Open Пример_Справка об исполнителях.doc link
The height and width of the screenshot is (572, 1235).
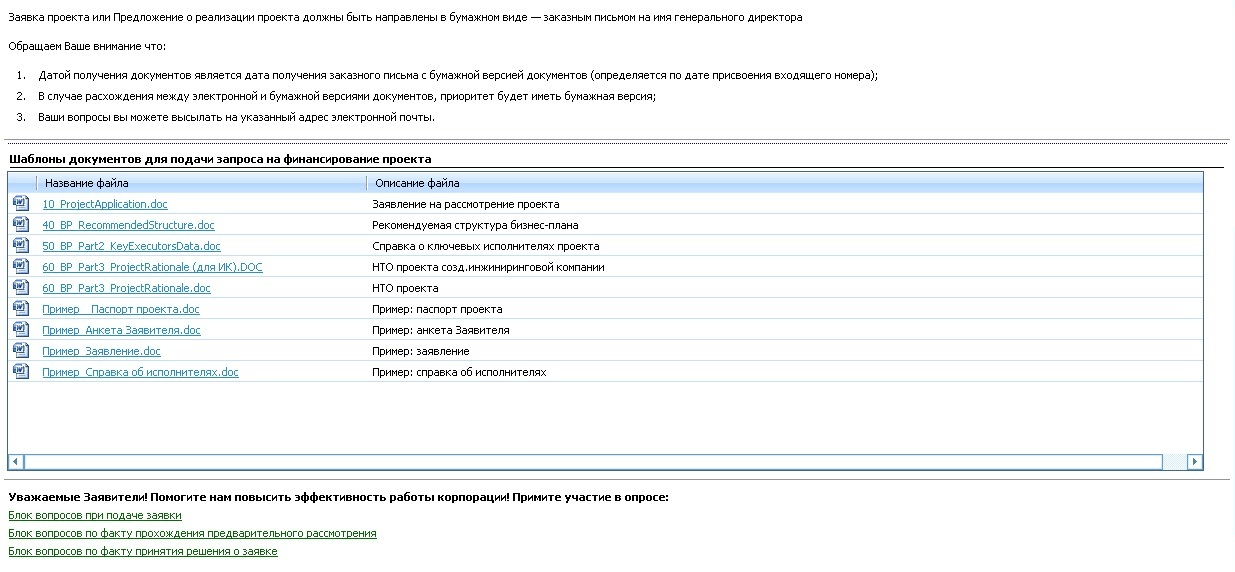140,372
